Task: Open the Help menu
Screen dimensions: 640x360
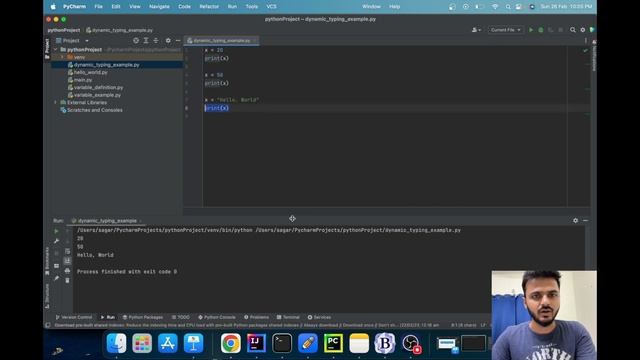Action: pyautogui.click(x=394, y=7)
